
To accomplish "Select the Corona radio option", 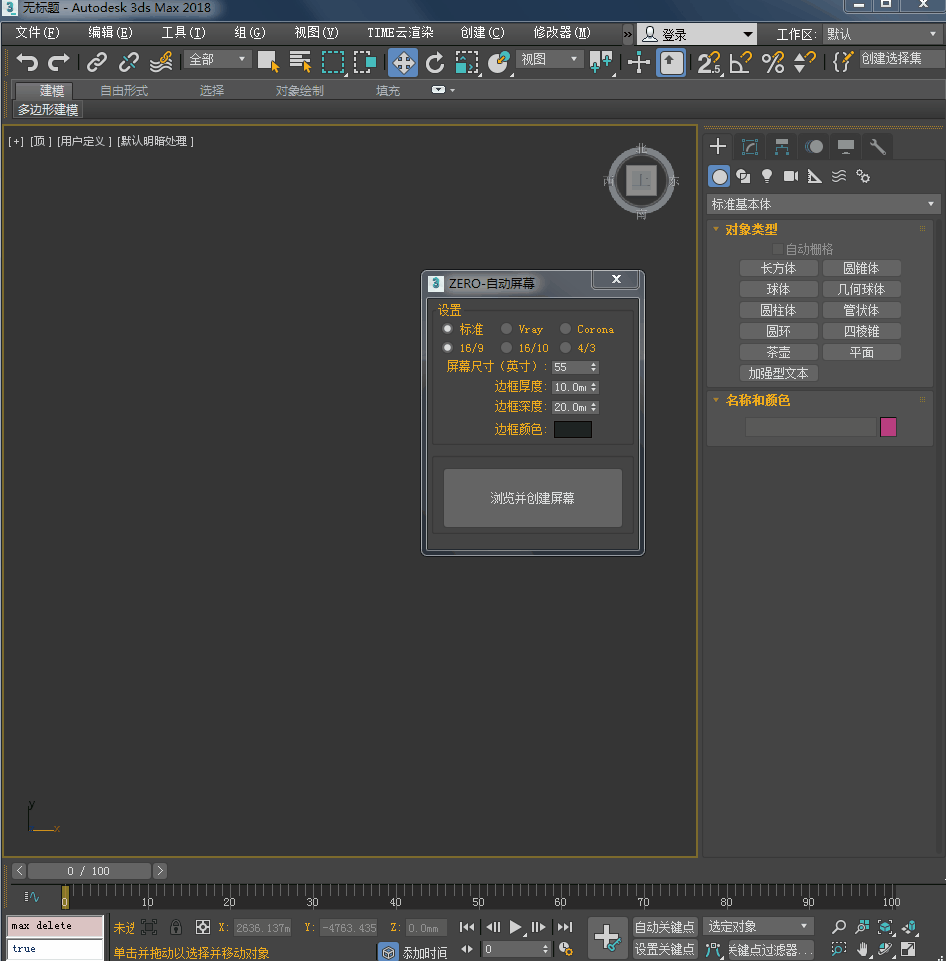I will 566,329.
